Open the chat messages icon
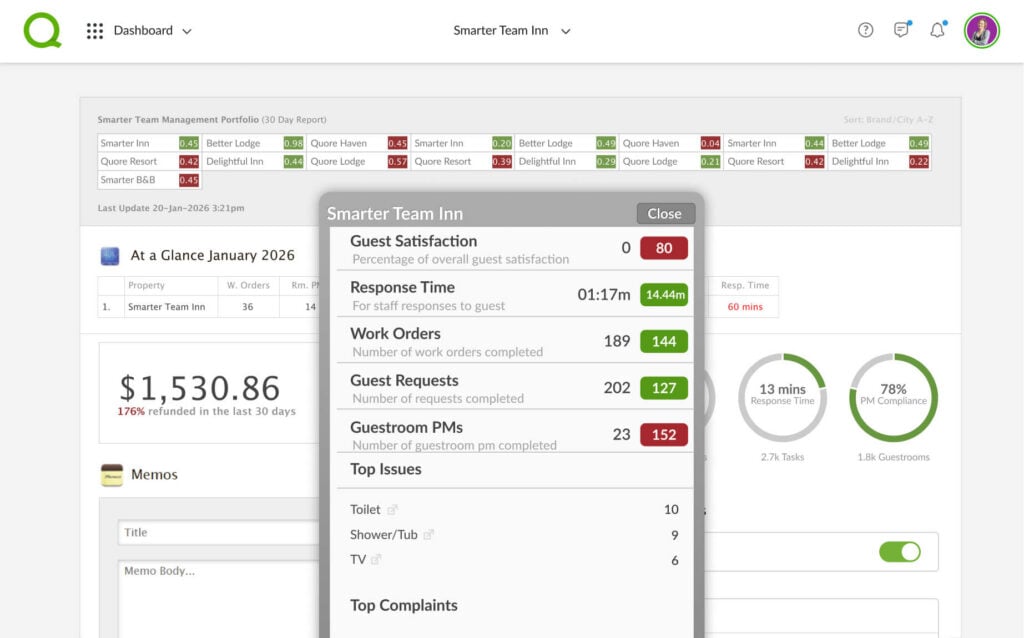 click(x=902, y=29)
